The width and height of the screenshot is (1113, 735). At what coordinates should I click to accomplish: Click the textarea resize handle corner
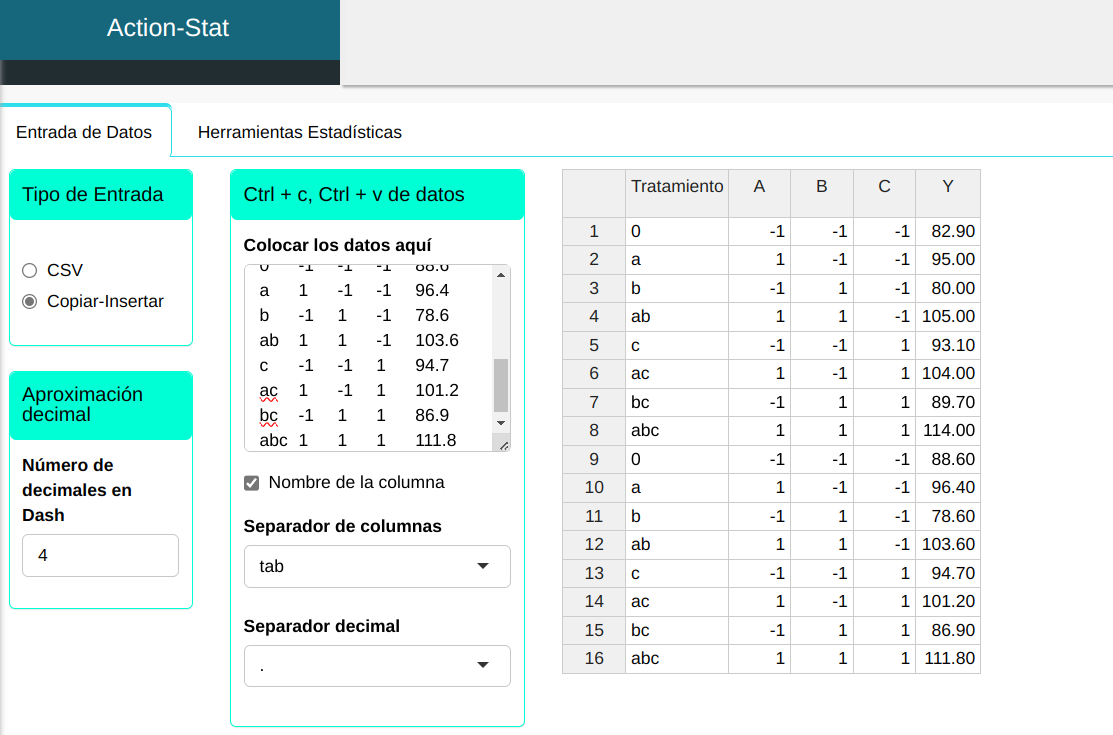point(503,444)
